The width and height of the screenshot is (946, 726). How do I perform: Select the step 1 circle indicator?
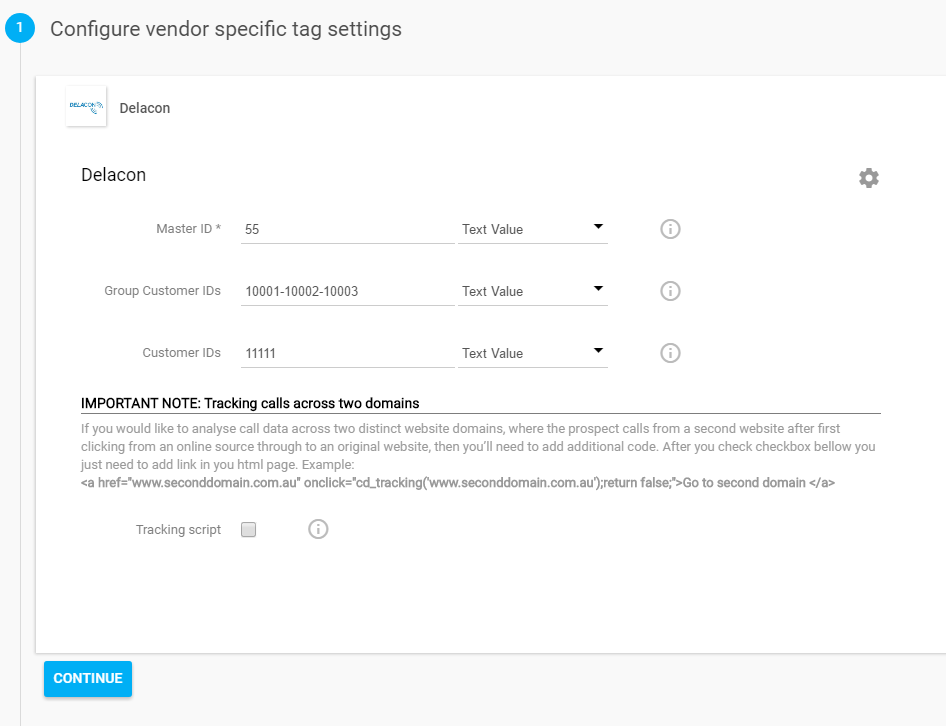20,28
